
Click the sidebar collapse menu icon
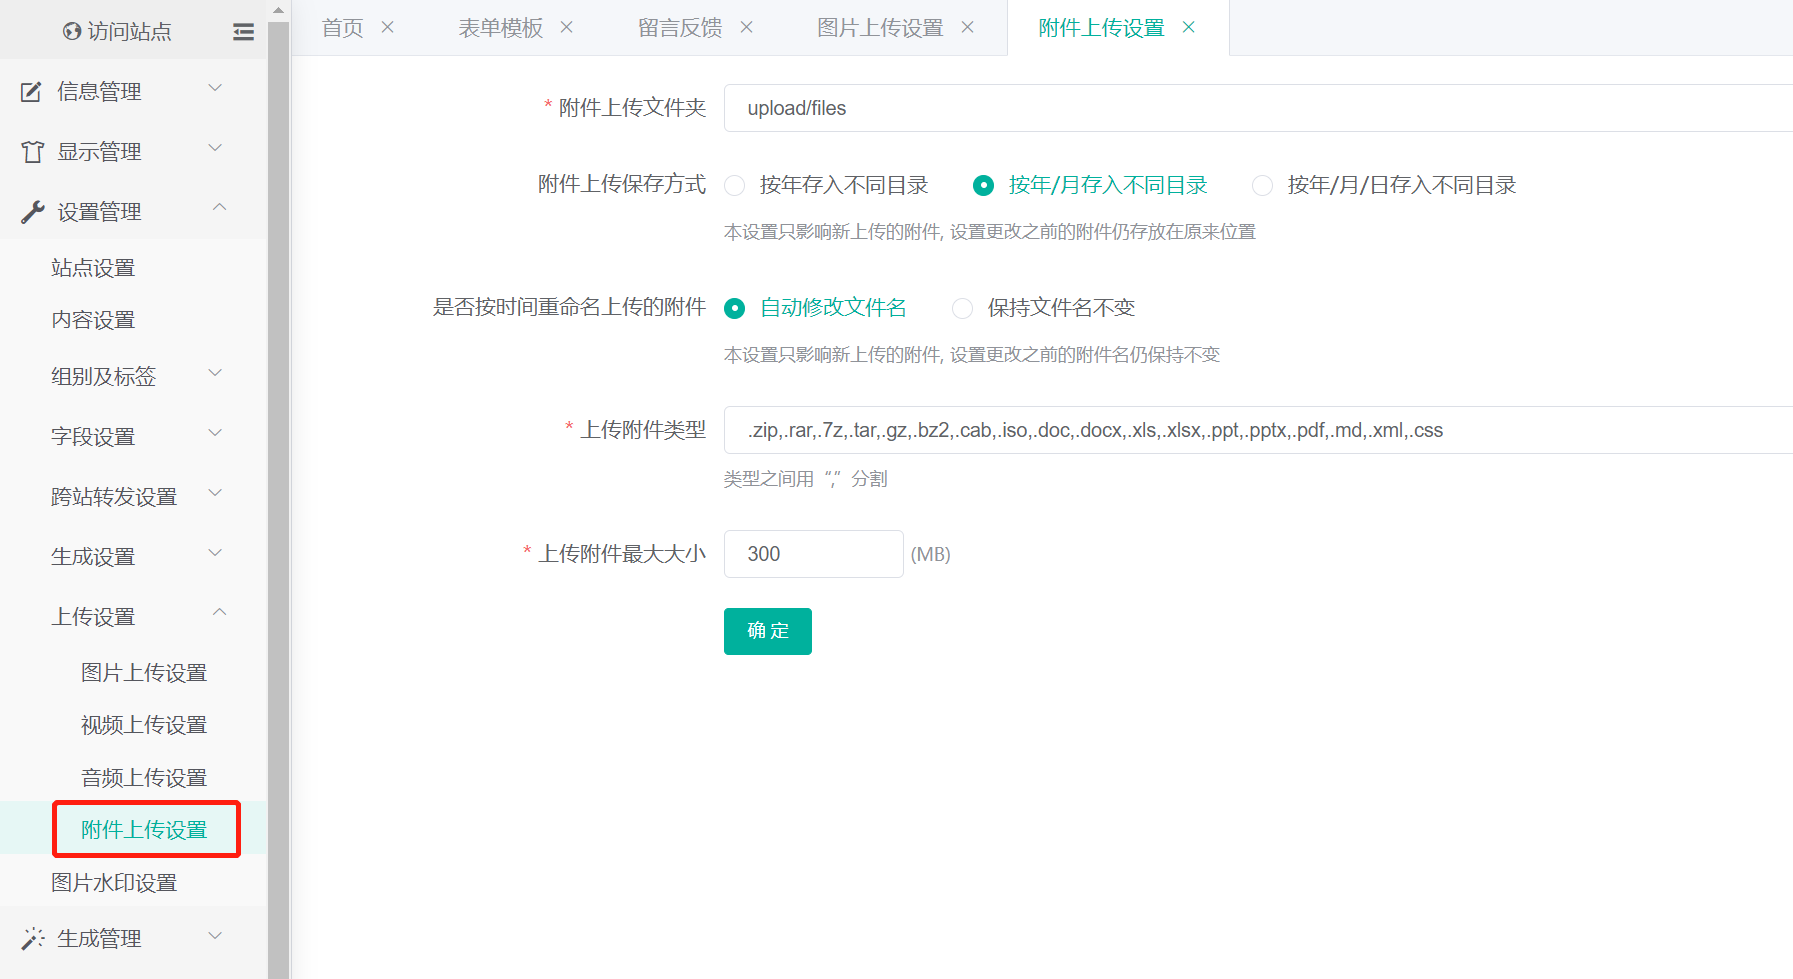tap(243, 32)
